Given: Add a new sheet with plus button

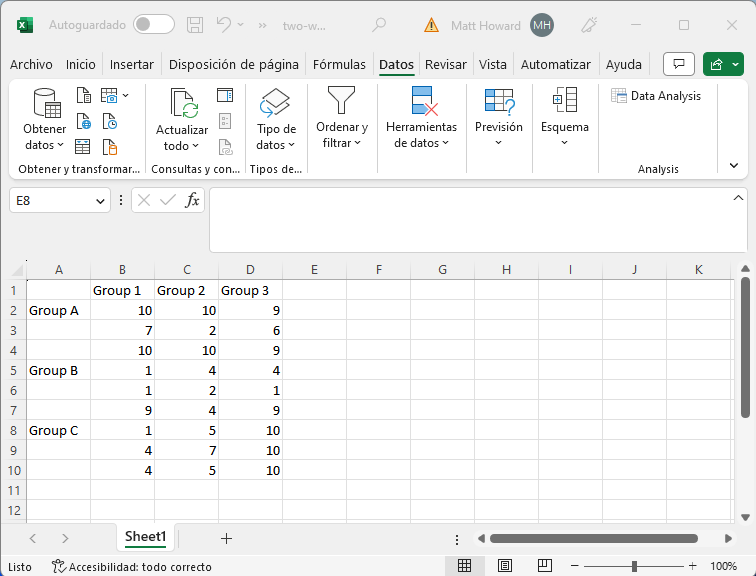Looking at the screenshot, I should 226,538.
